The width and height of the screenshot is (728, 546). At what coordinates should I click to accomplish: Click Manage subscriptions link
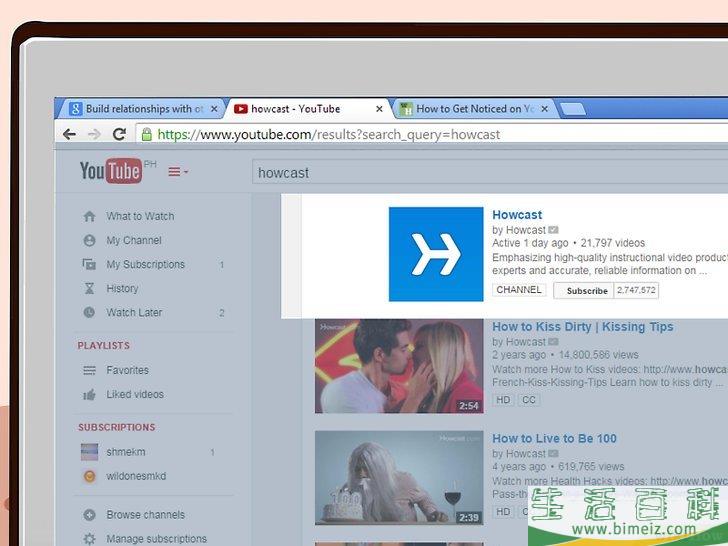pos(156,539)
